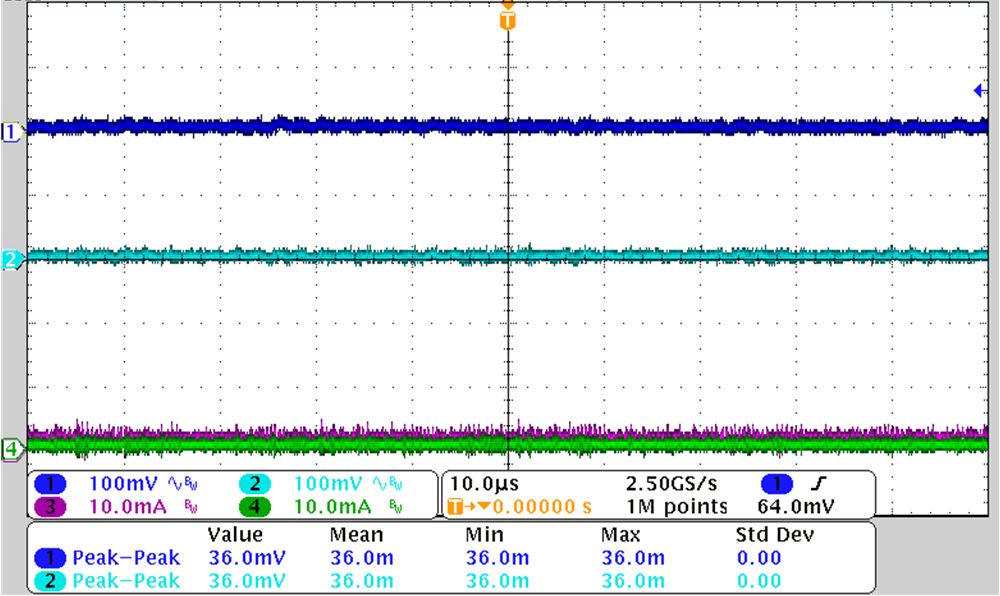Image resolution: width=1000 pixels, height=596 pixels.
Task: Expand the orange trigger delay readout 0.00000 s
Action: point(519,504)
